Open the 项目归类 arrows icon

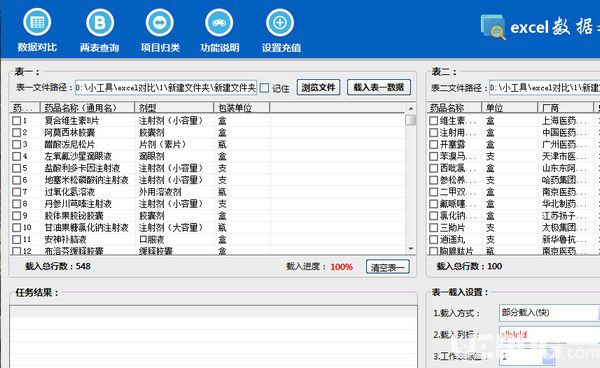click(x=160, y=23)
